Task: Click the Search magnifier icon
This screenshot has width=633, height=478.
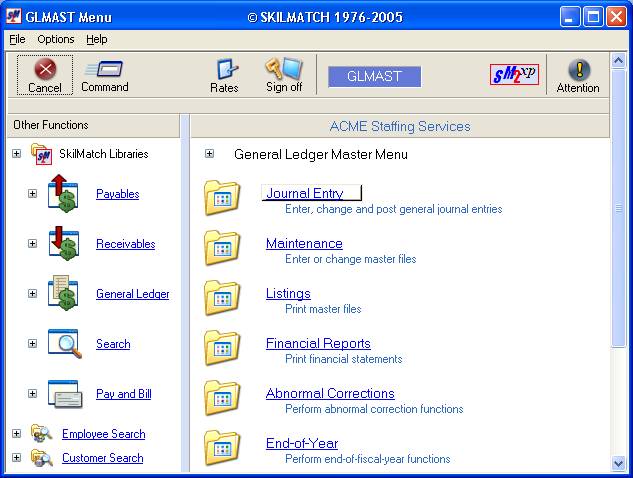Action: tap(65, 343)
